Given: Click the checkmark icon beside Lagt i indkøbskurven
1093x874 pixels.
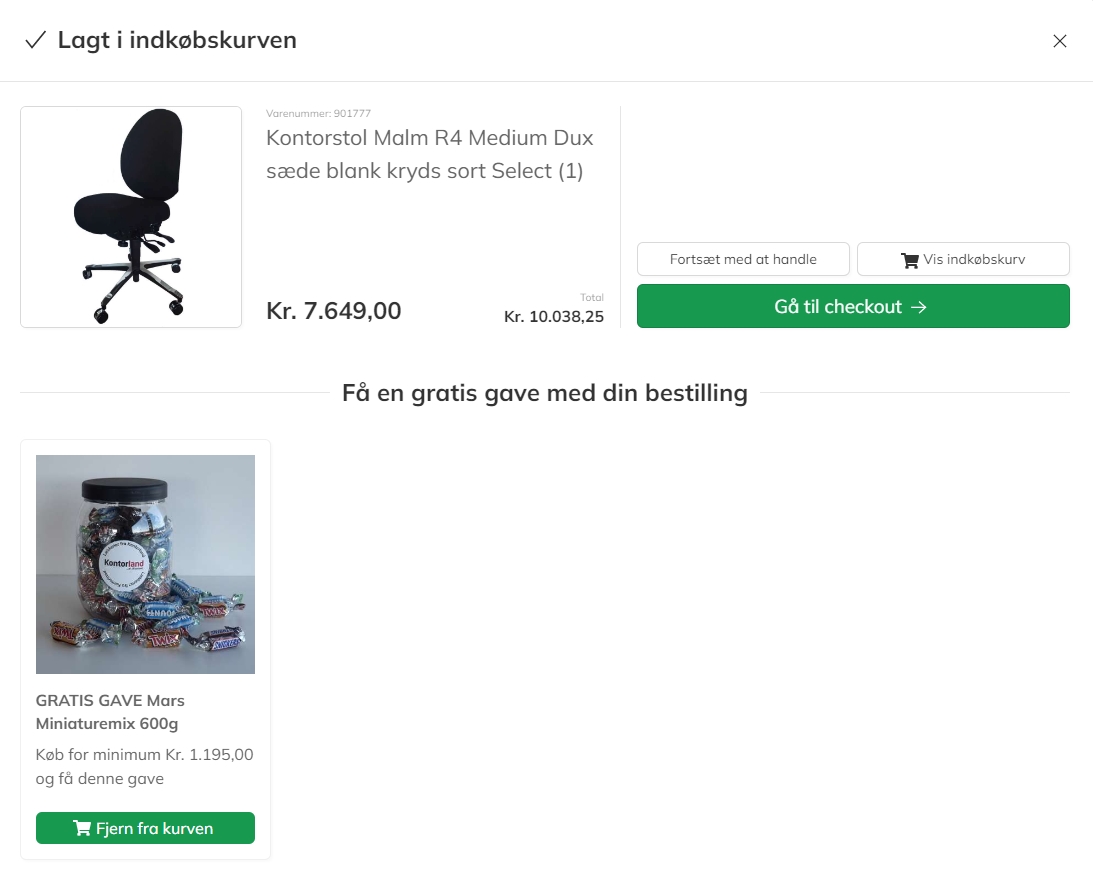Looking at the screenshot, I should pos(36,40).
